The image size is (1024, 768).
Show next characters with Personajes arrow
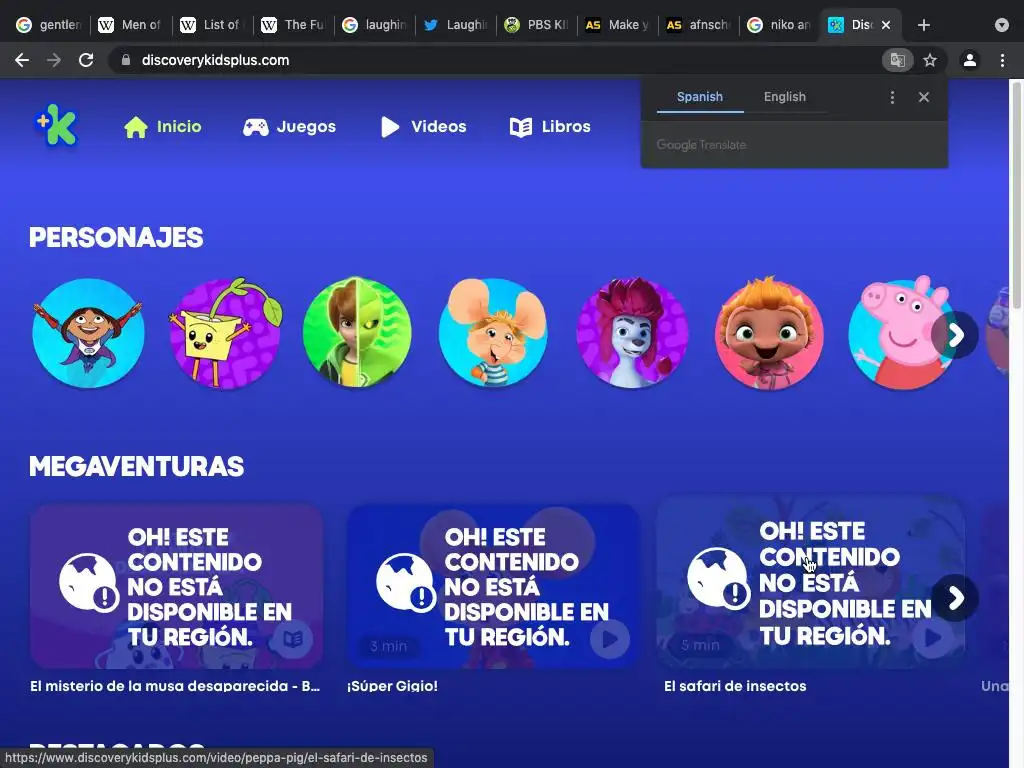point(955,335)
